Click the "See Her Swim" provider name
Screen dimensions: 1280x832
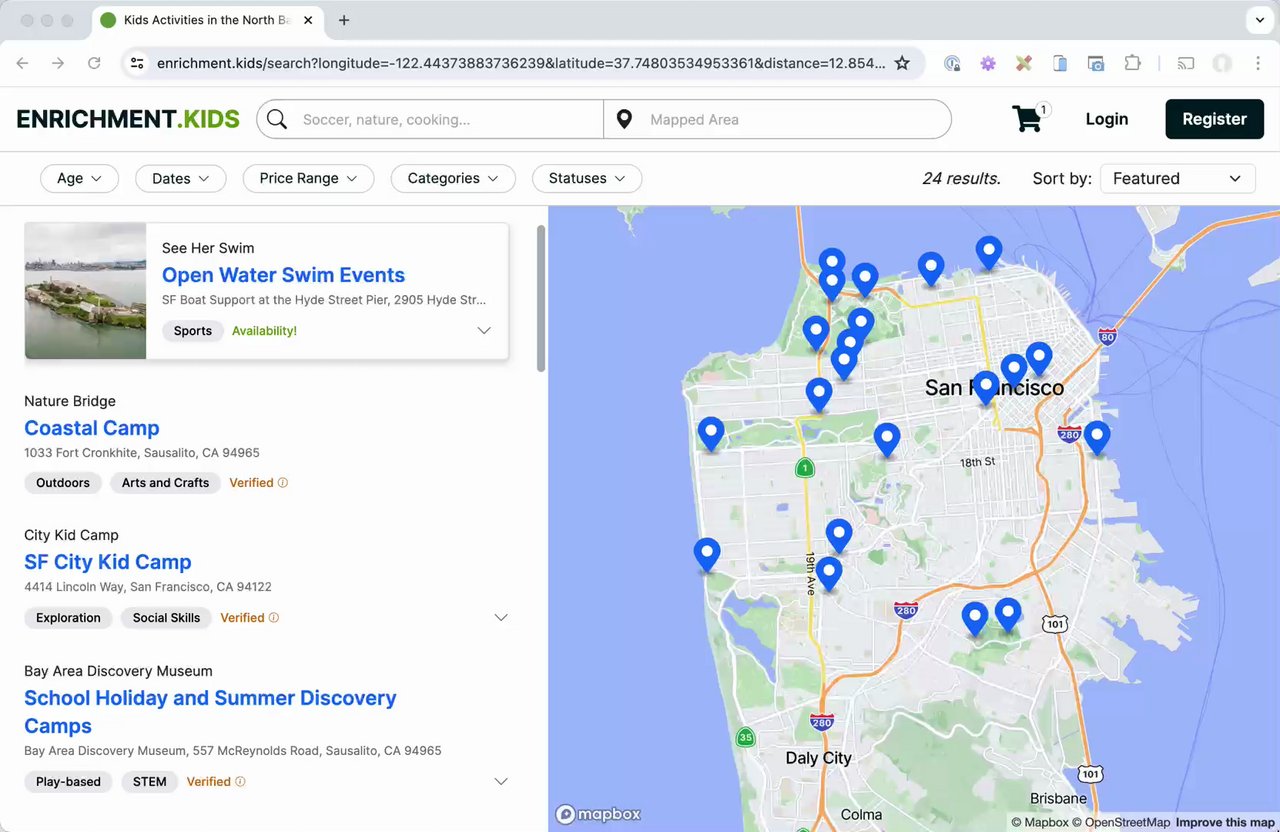pos(208,248)
